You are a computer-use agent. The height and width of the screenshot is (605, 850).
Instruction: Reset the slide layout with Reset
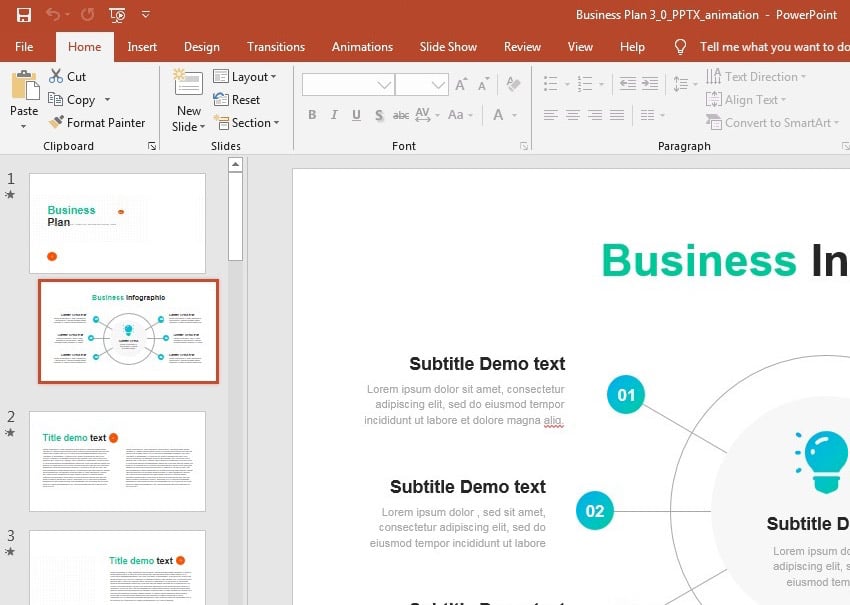[237, 100]
